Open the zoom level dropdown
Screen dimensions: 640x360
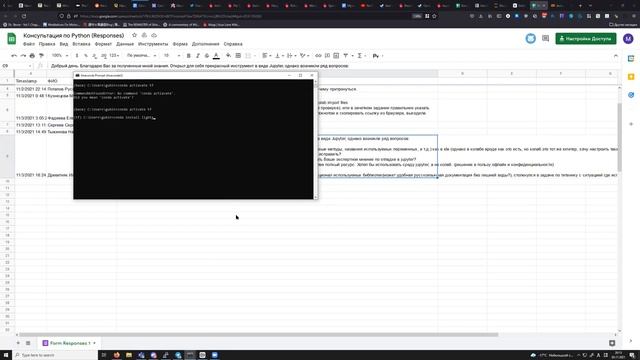[x=60, y=56]
